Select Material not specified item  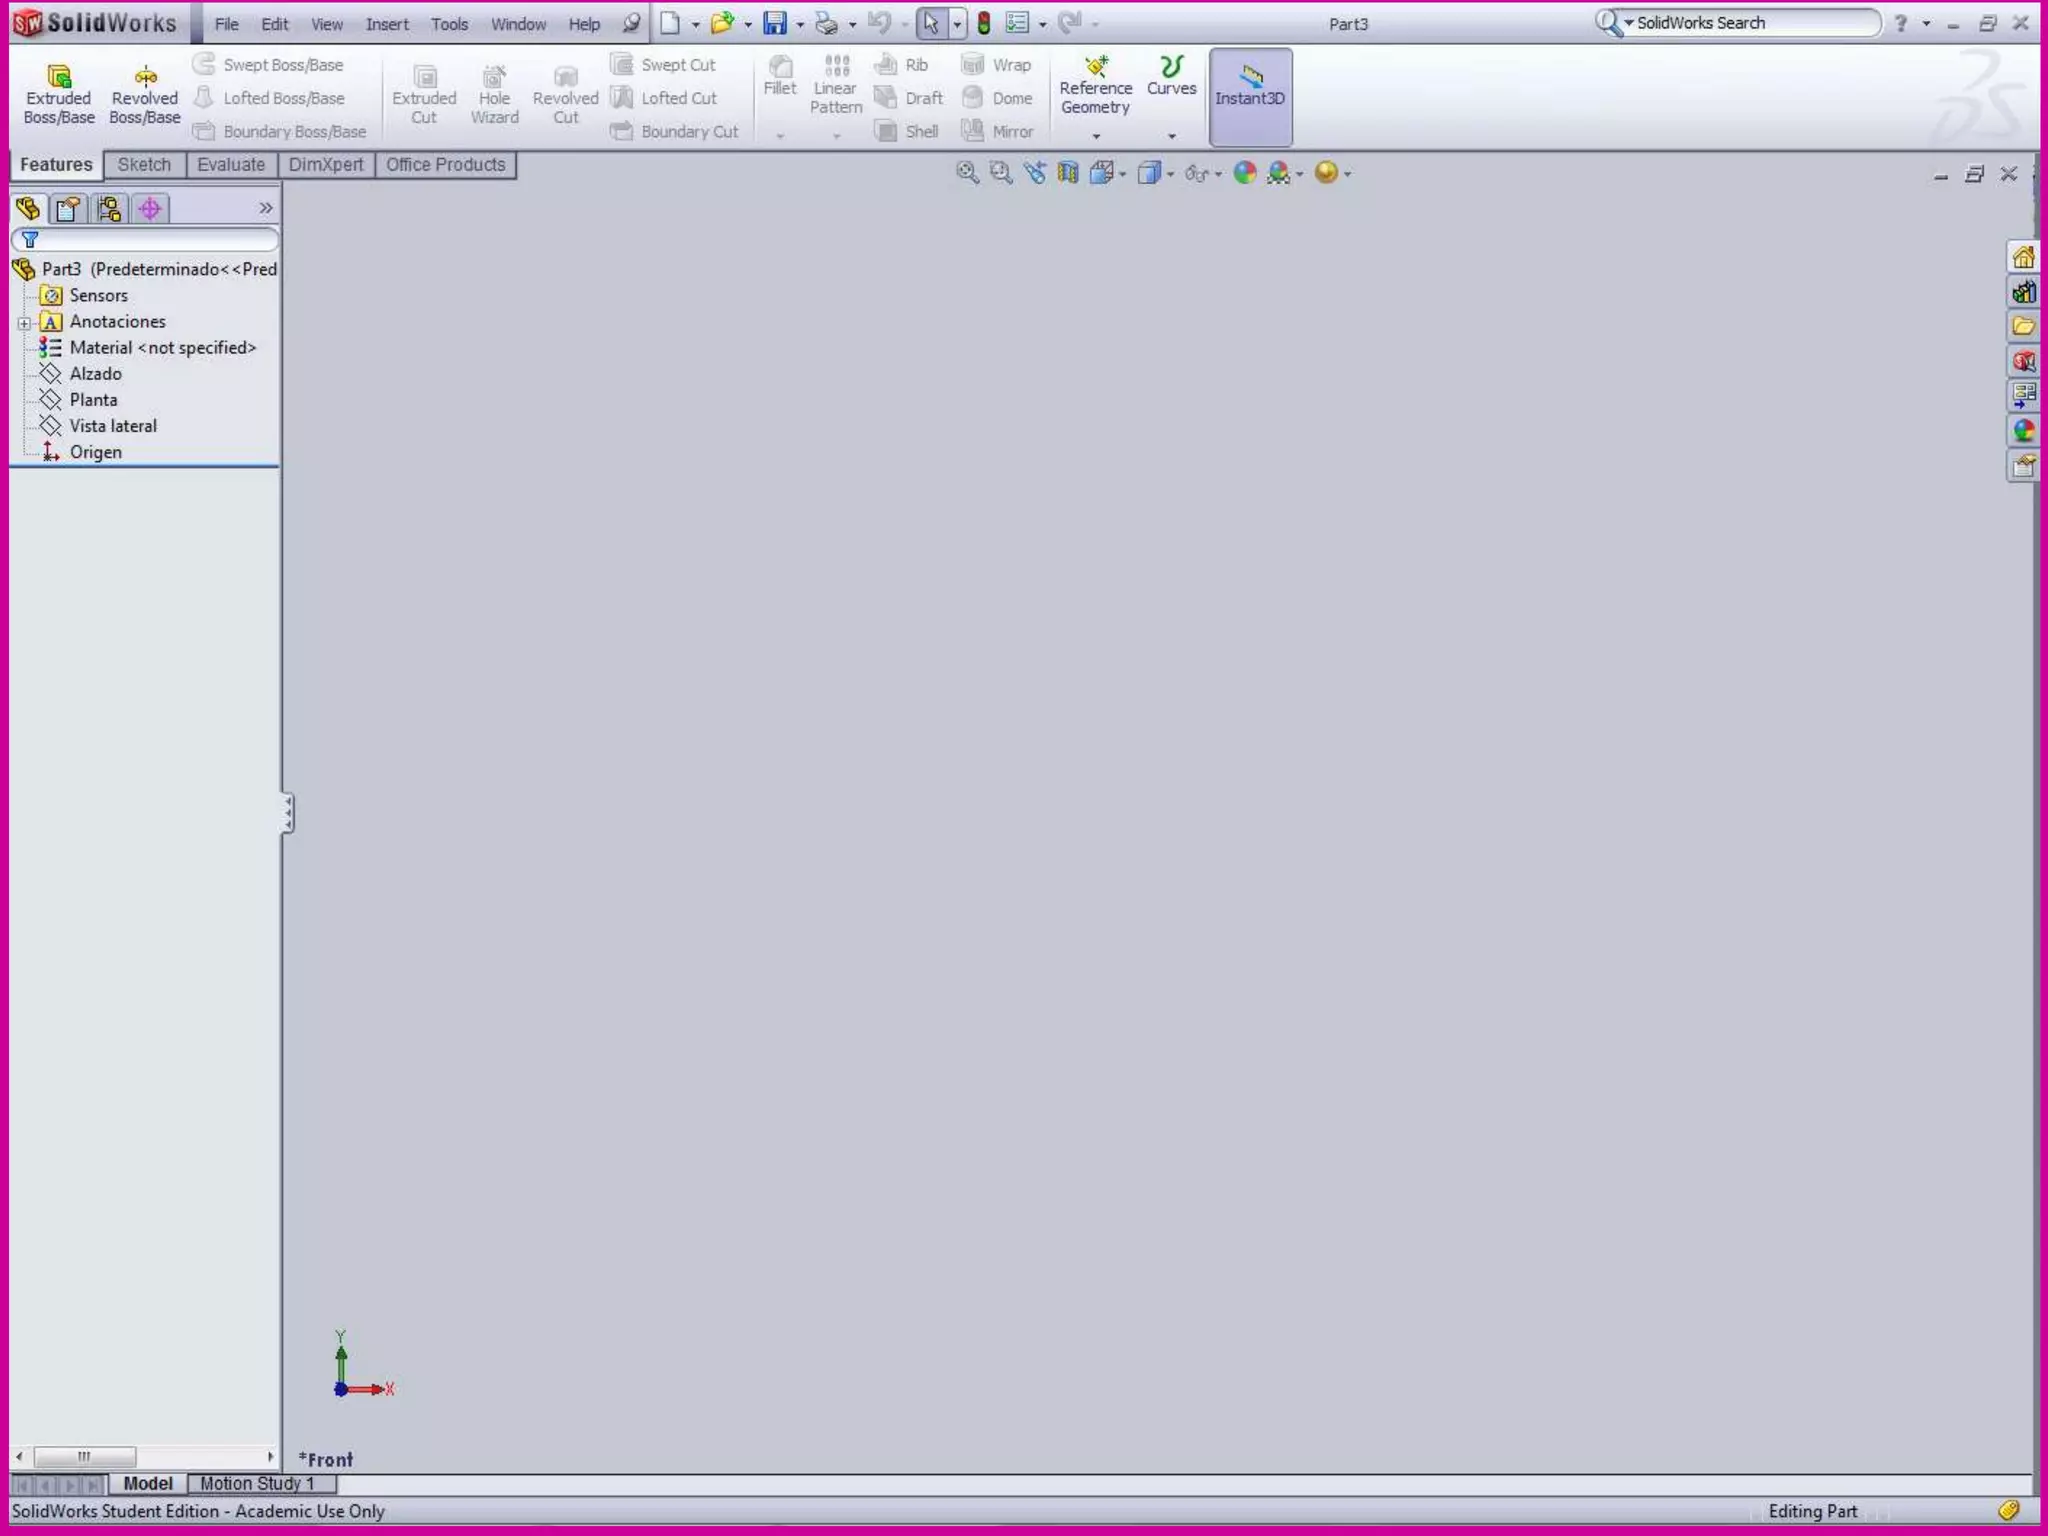(x=162, y=347)
